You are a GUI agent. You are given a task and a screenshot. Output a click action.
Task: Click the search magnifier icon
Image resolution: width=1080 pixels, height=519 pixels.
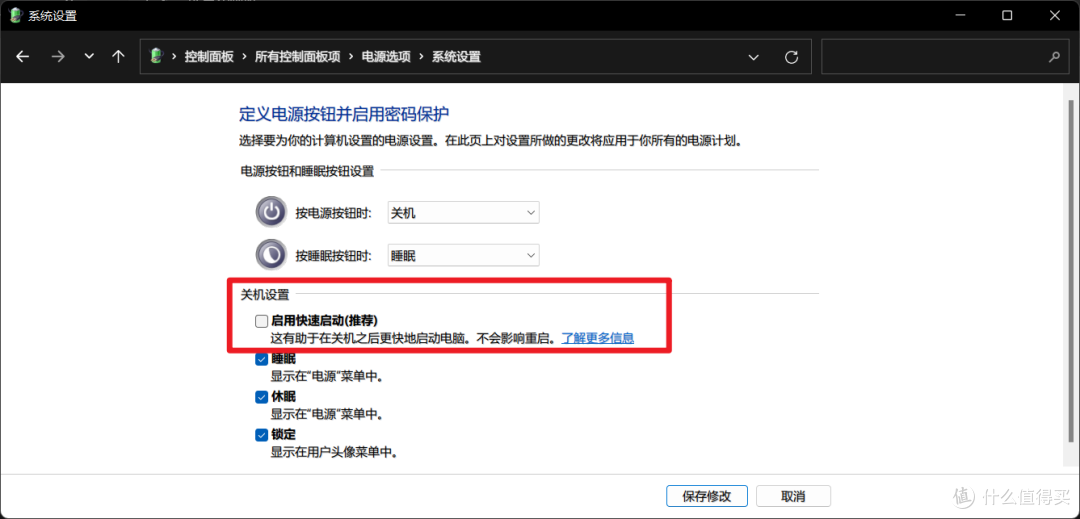click(x=1054, y=56)
